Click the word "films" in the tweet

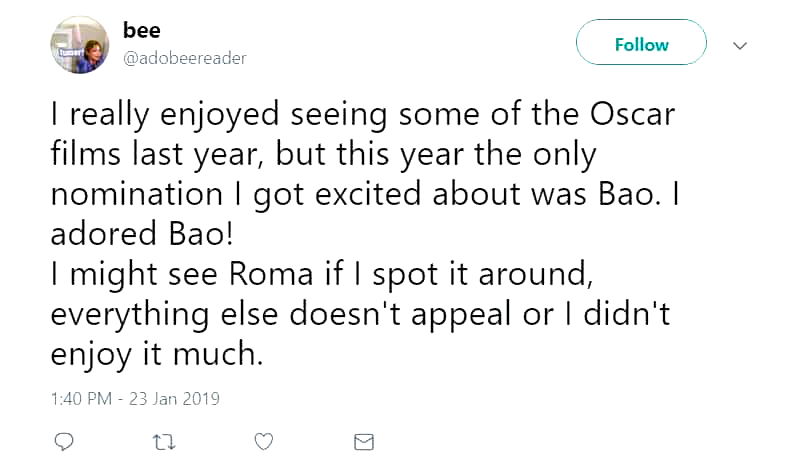point(89,155)
